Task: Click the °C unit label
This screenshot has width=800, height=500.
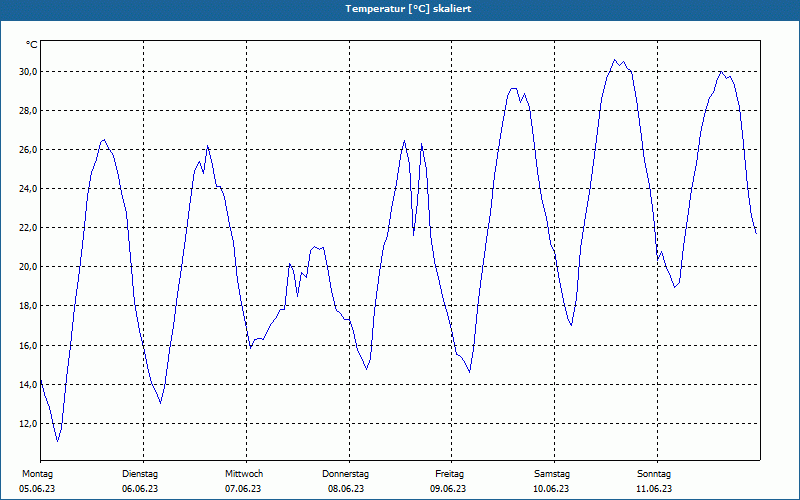Action: coord(32,45)
